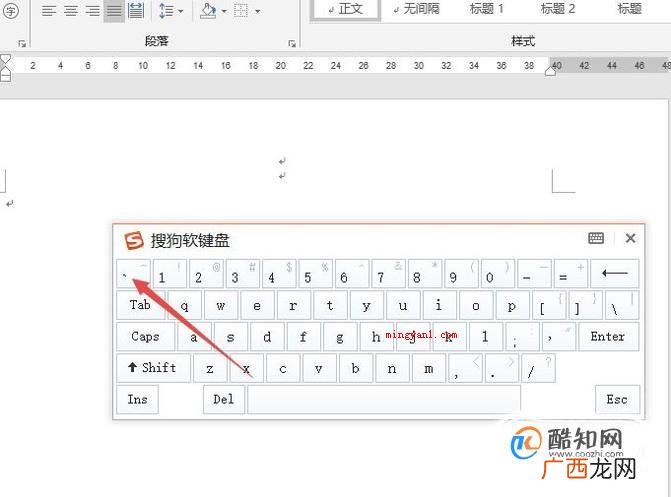Click the q key on soft keyboard
The width and height of the screenshot is (671, 497).
tap(184, 305)
